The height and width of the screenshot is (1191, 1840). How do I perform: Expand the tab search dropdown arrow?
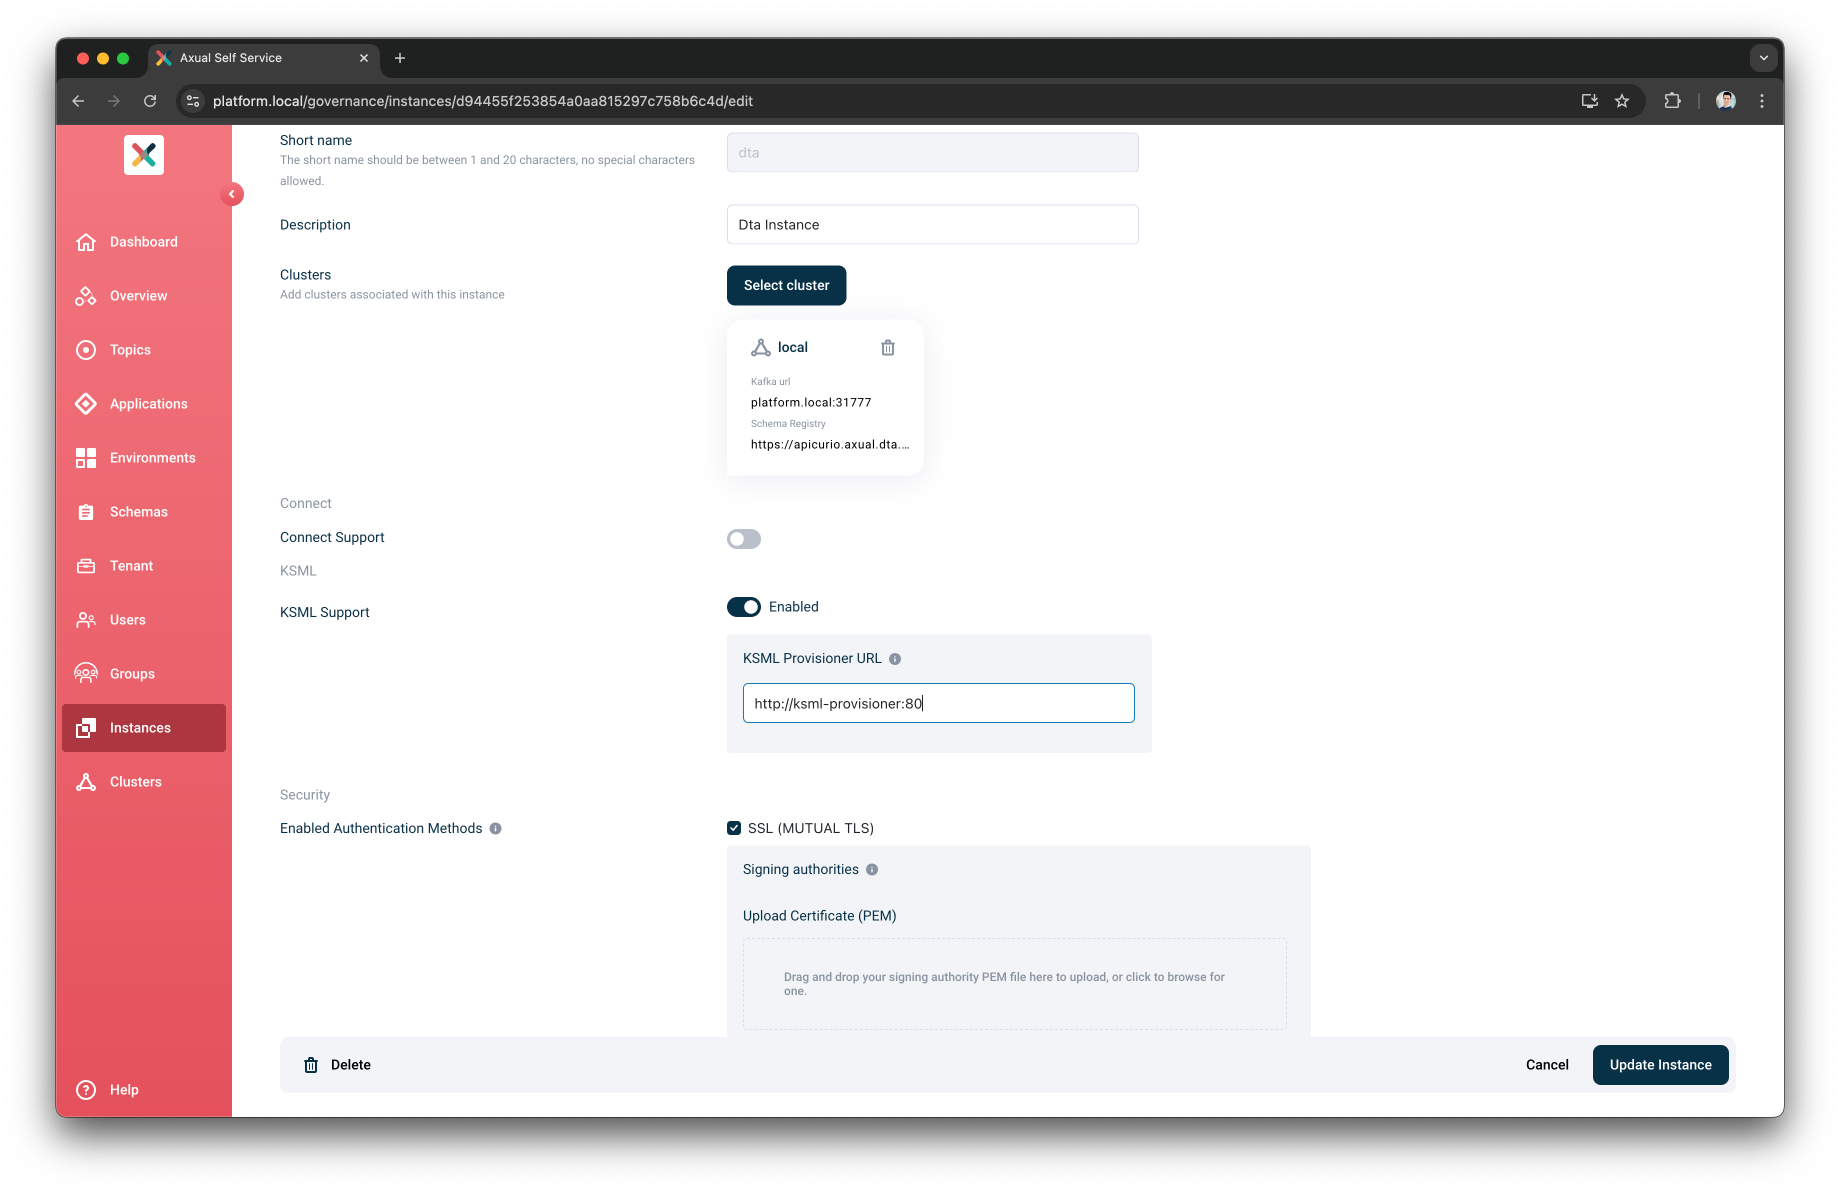(1764, 58)
